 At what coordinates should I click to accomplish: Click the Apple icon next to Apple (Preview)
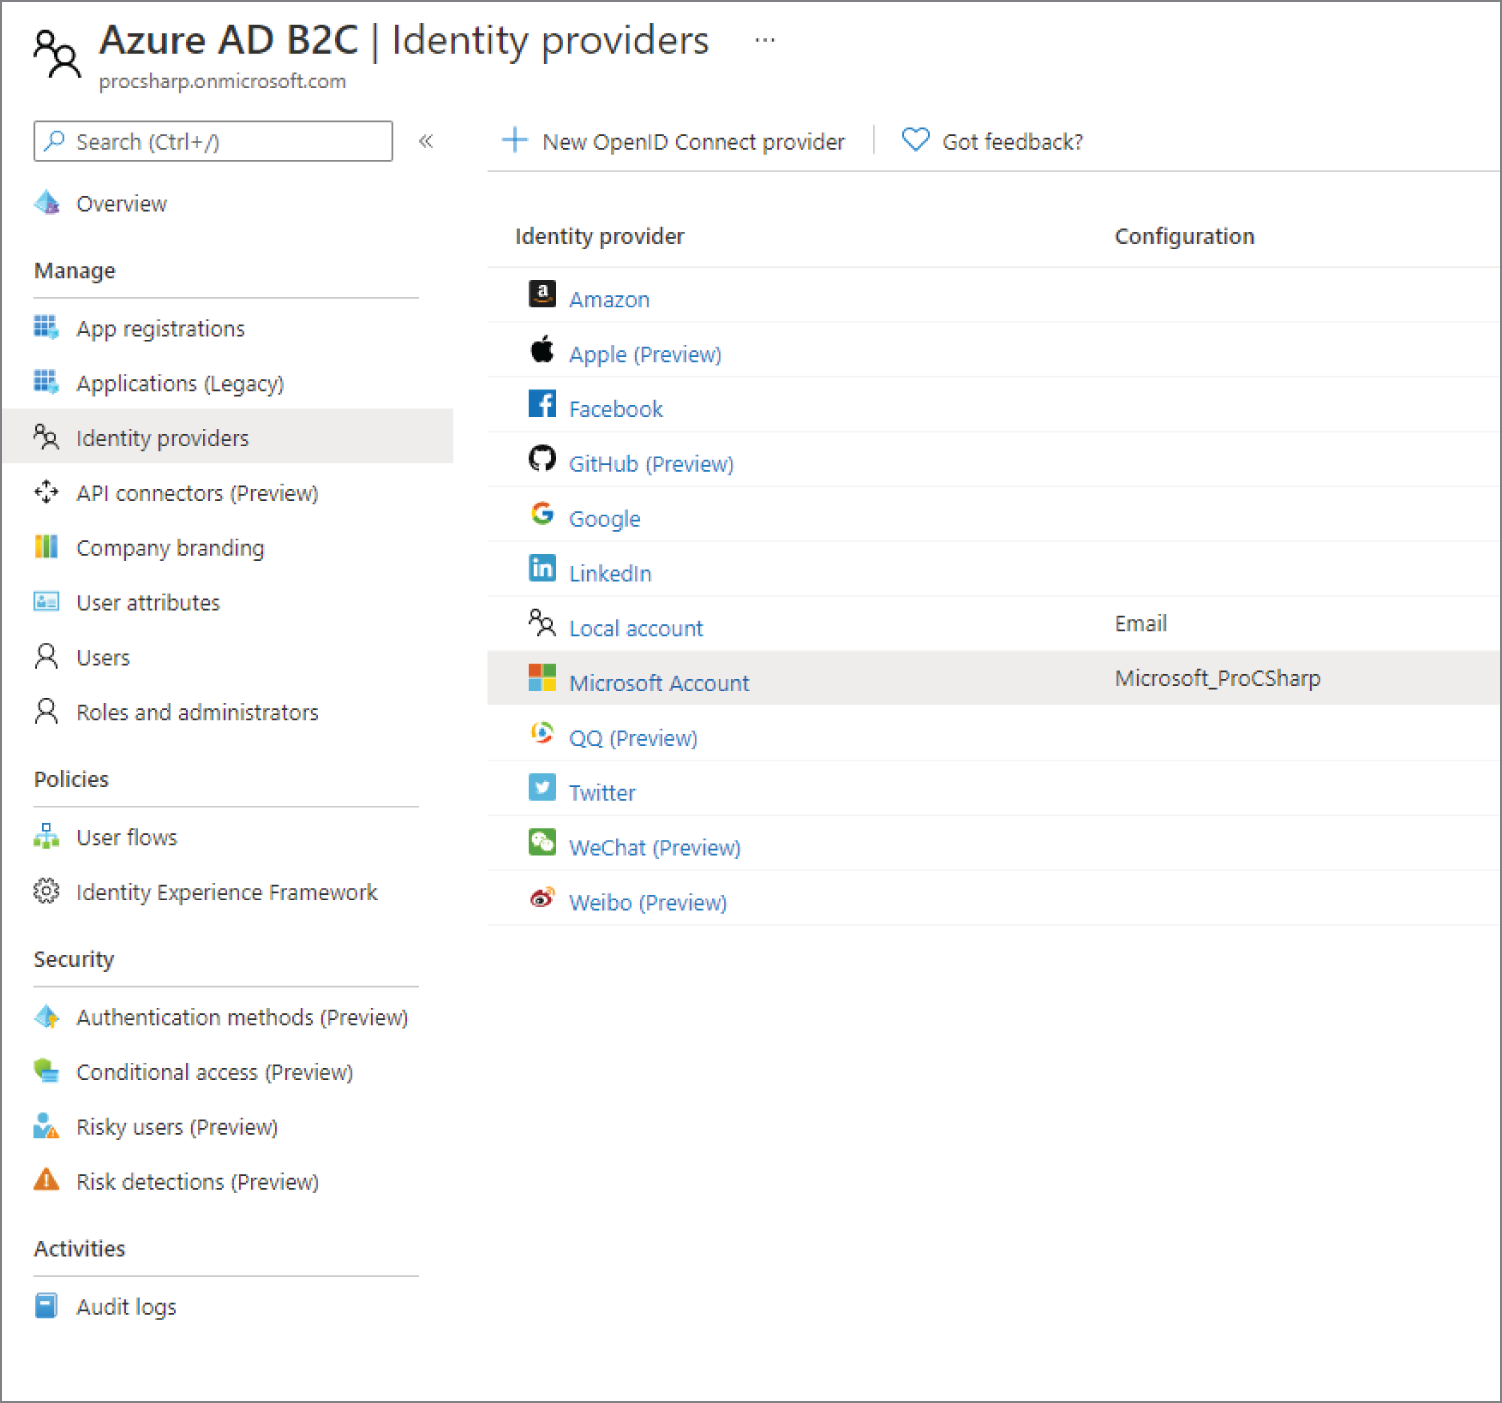pyautogui.click(x=542, y=349)
